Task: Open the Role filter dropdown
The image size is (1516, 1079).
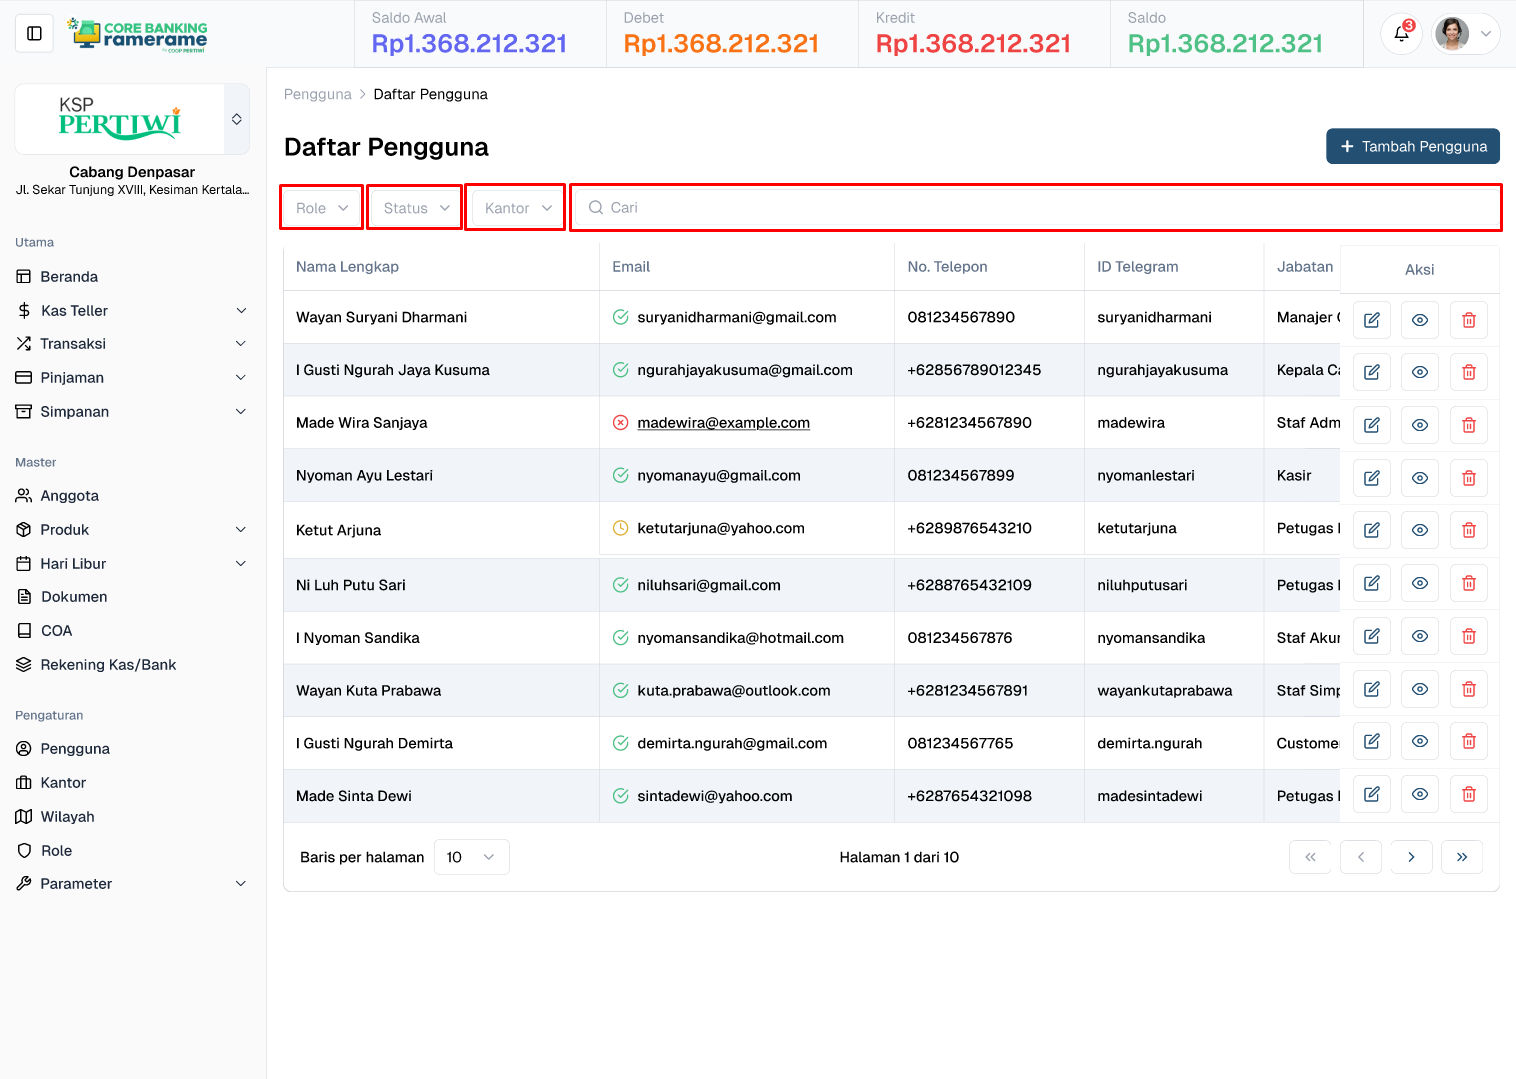Action: pos(321,208)
